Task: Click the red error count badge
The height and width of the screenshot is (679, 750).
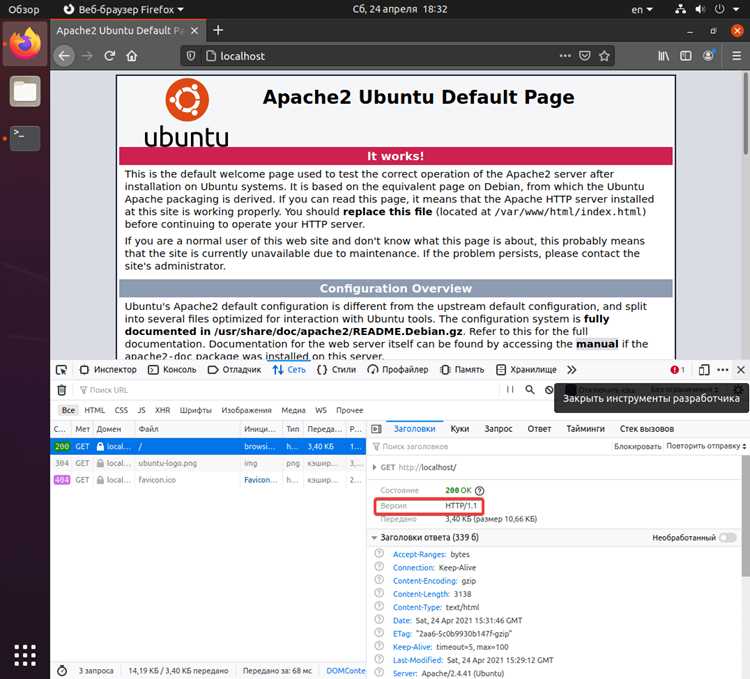Action: pyautogui.click(x=677, y=370)
